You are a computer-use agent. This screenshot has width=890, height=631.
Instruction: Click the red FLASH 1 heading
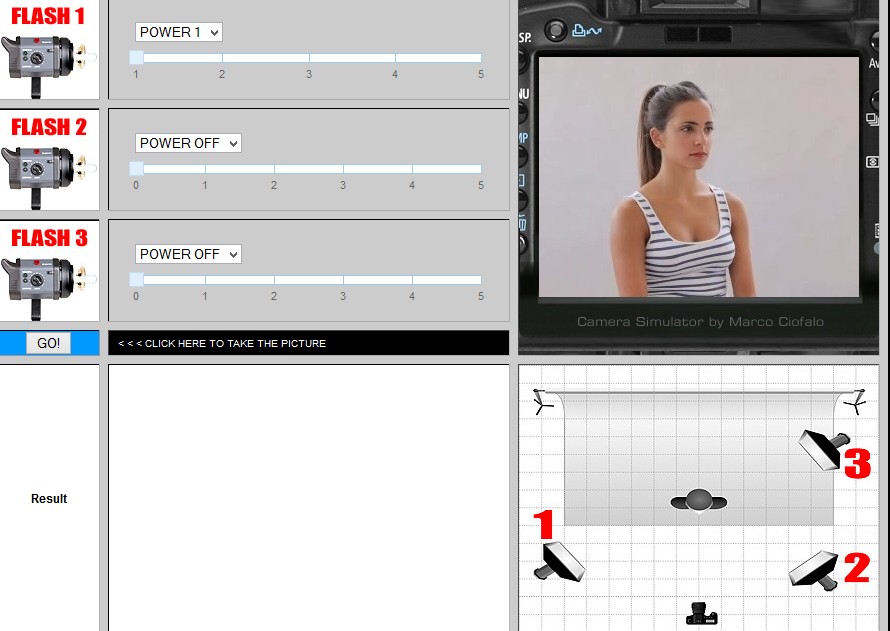(48, 16)
